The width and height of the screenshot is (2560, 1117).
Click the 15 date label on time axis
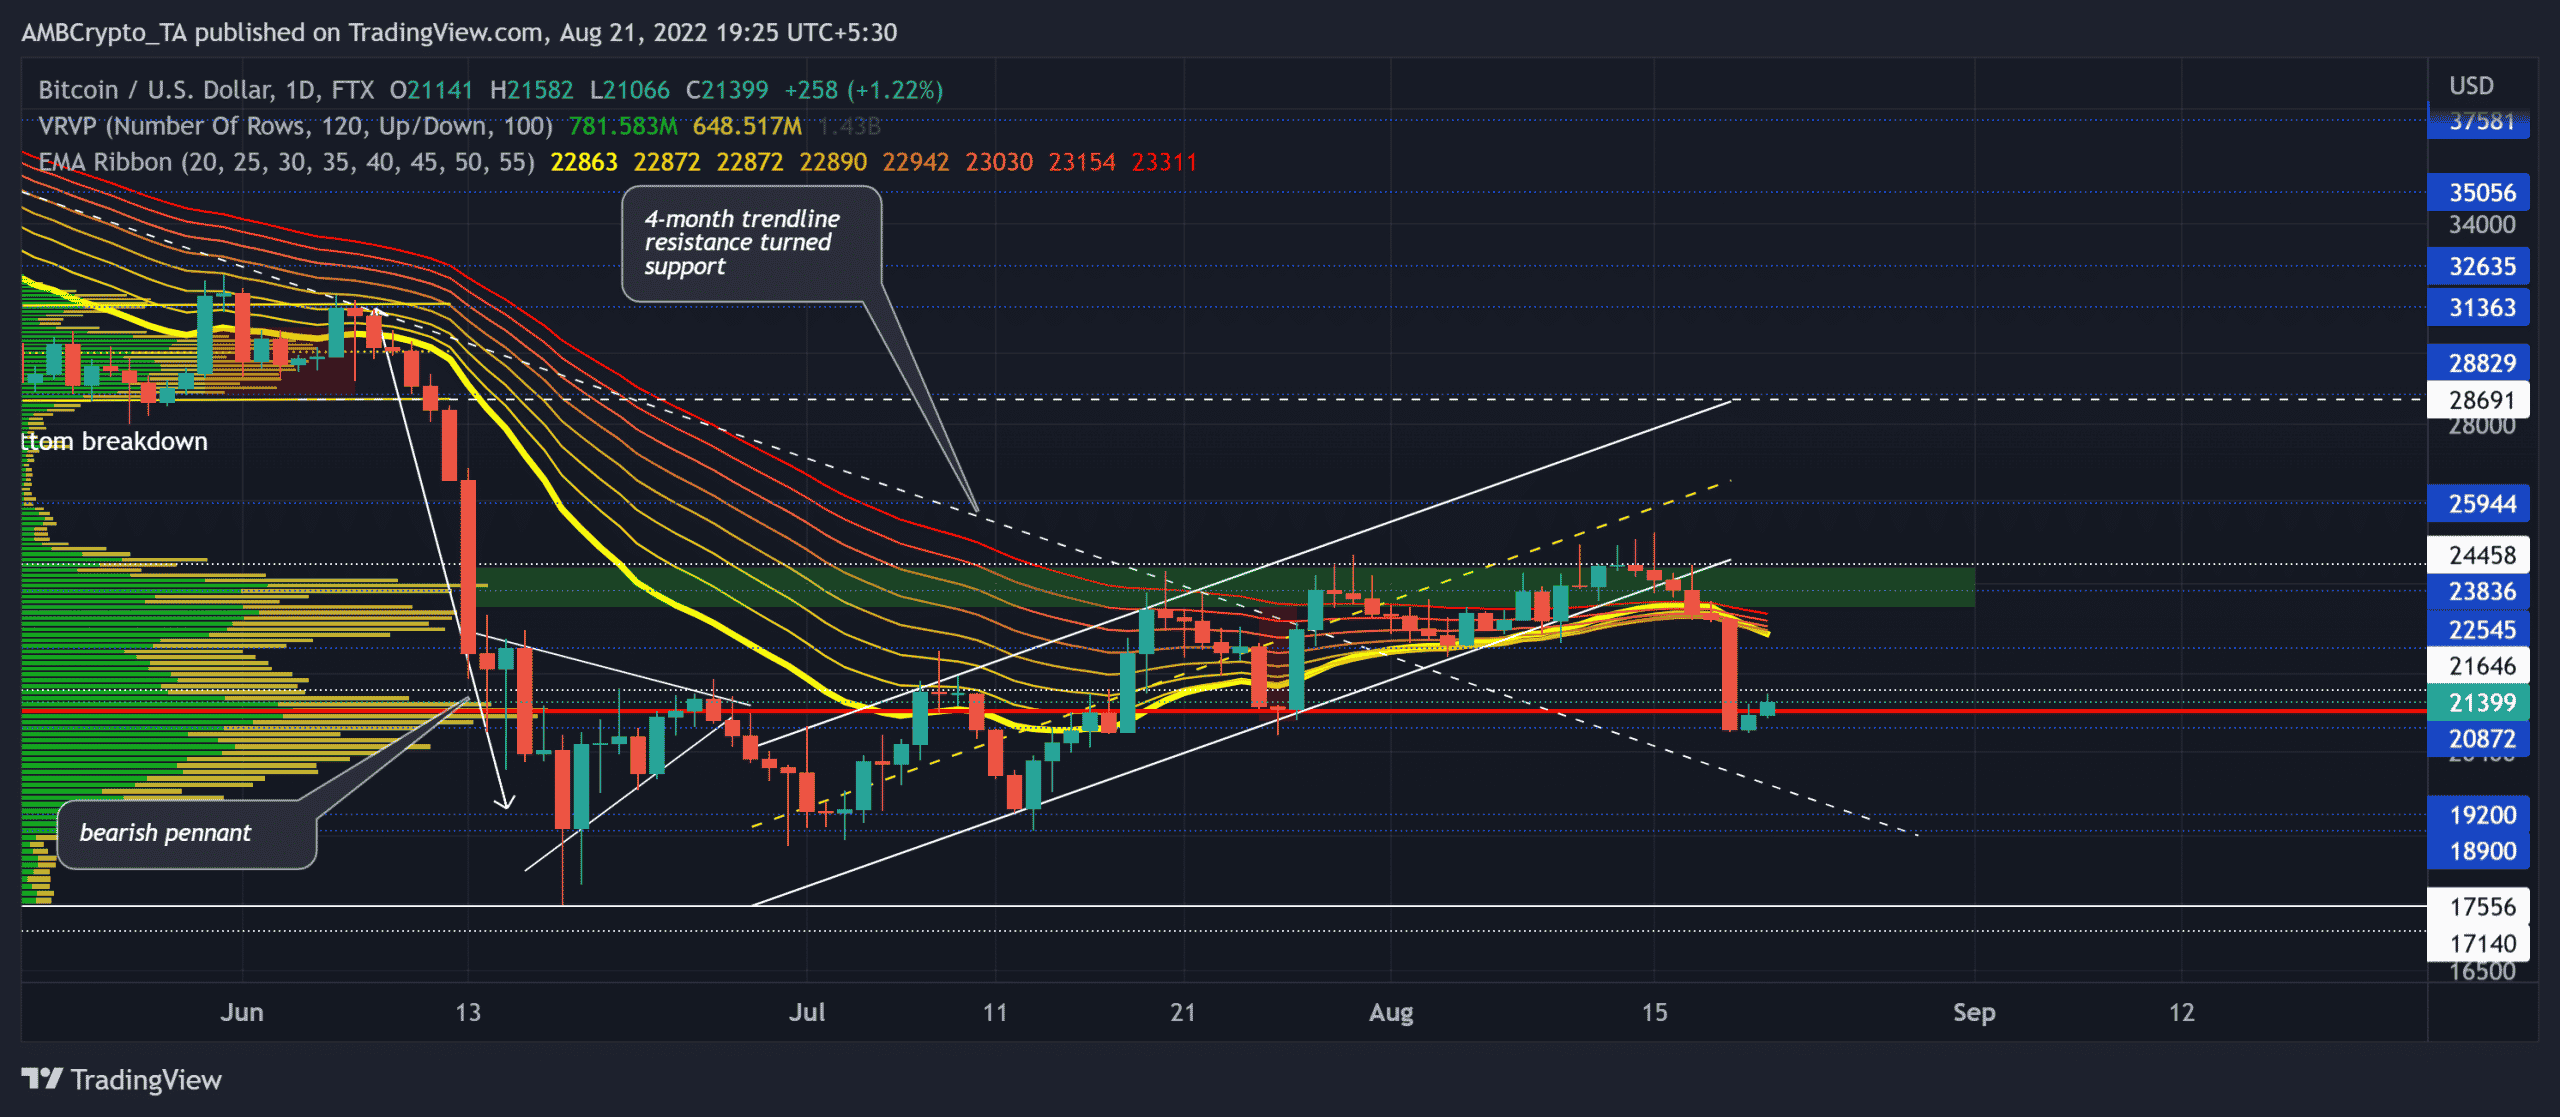pos(1654,1012)
